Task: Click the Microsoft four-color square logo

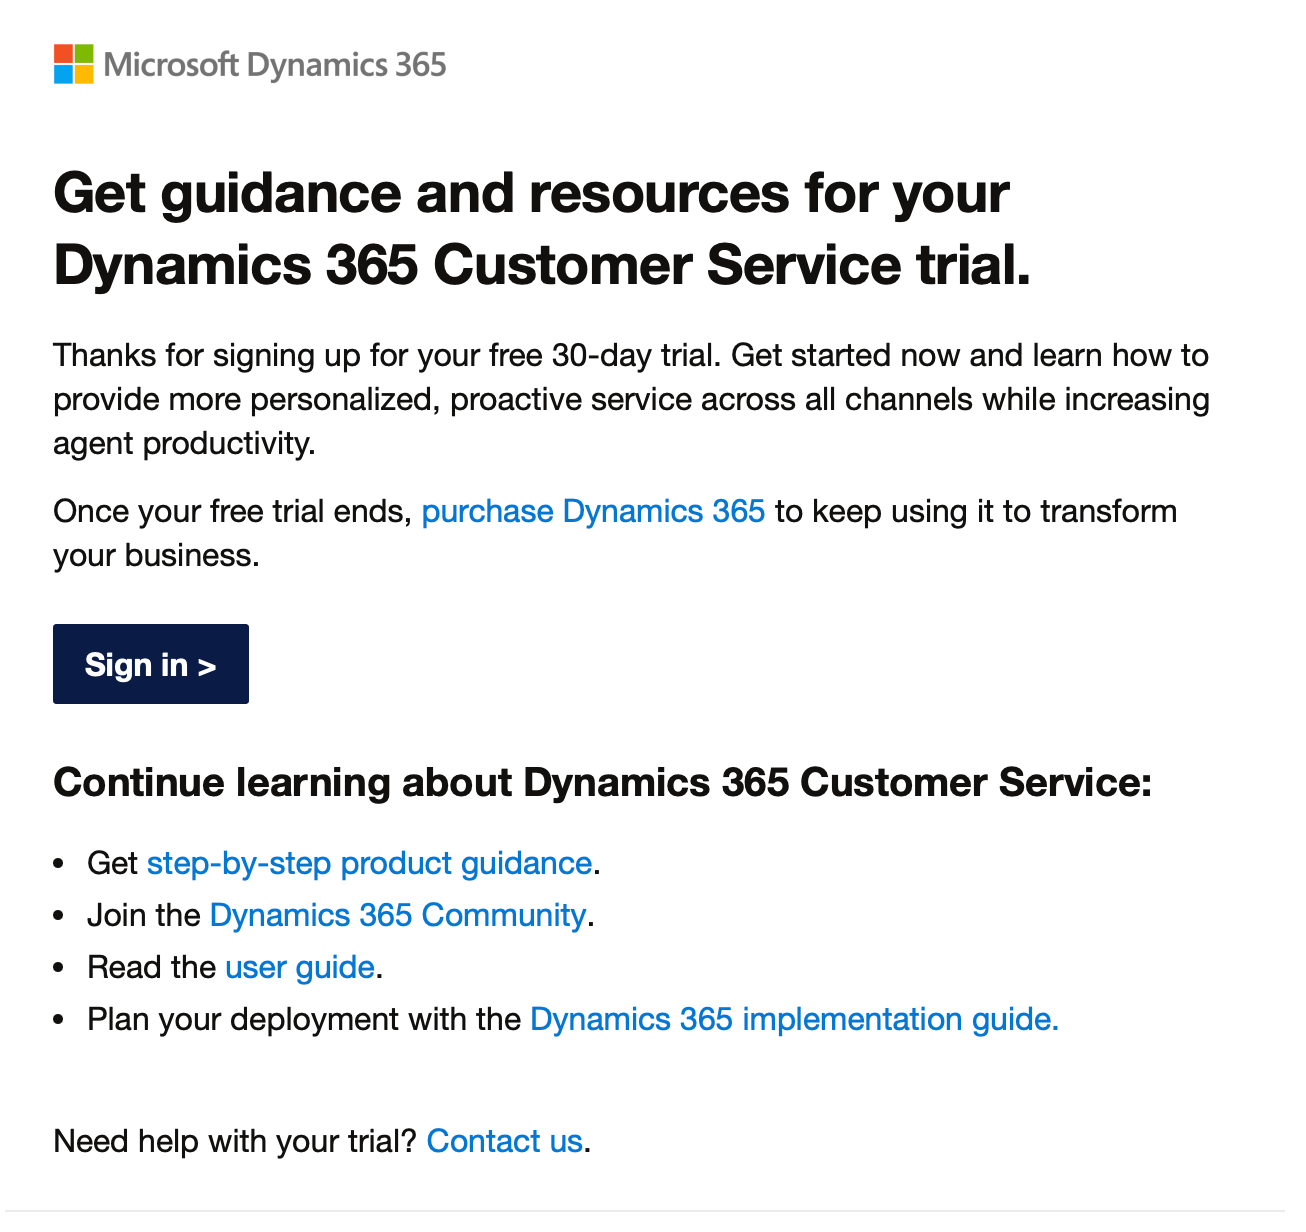Action: pyautogui.click(x=73, y=64)
